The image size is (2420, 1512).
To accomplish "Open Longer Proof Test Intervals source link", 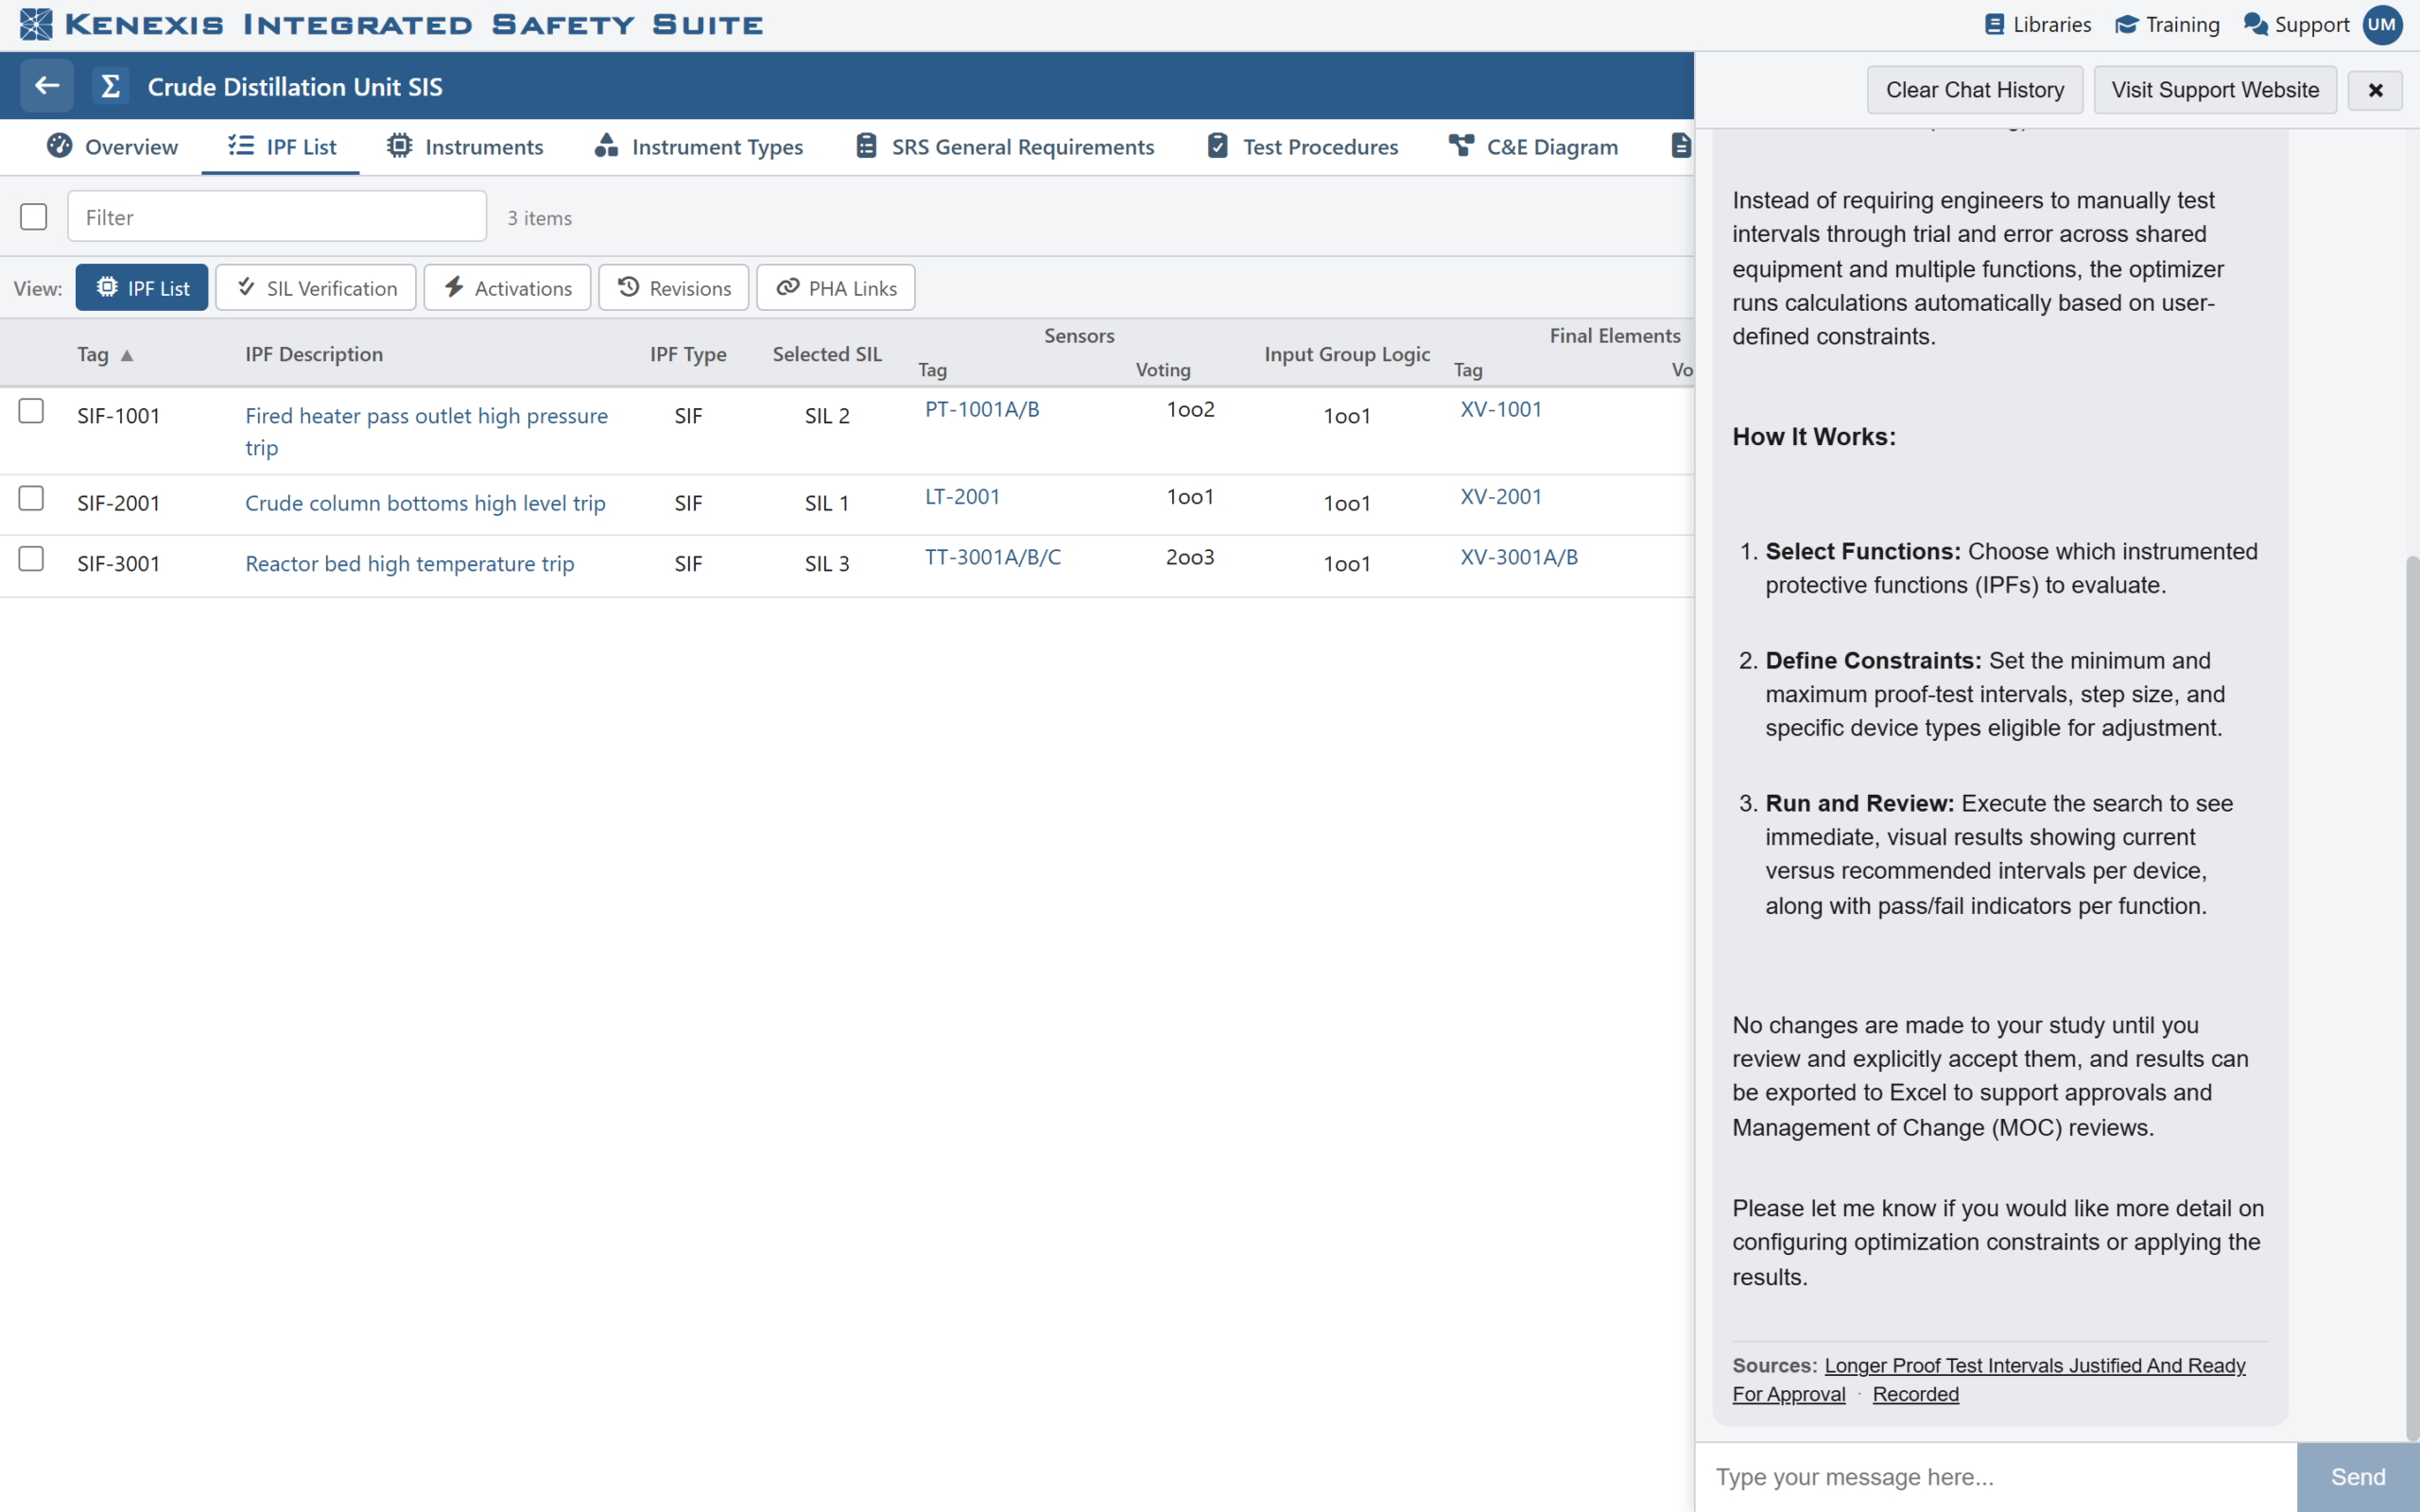I will pos(1989,1379).
